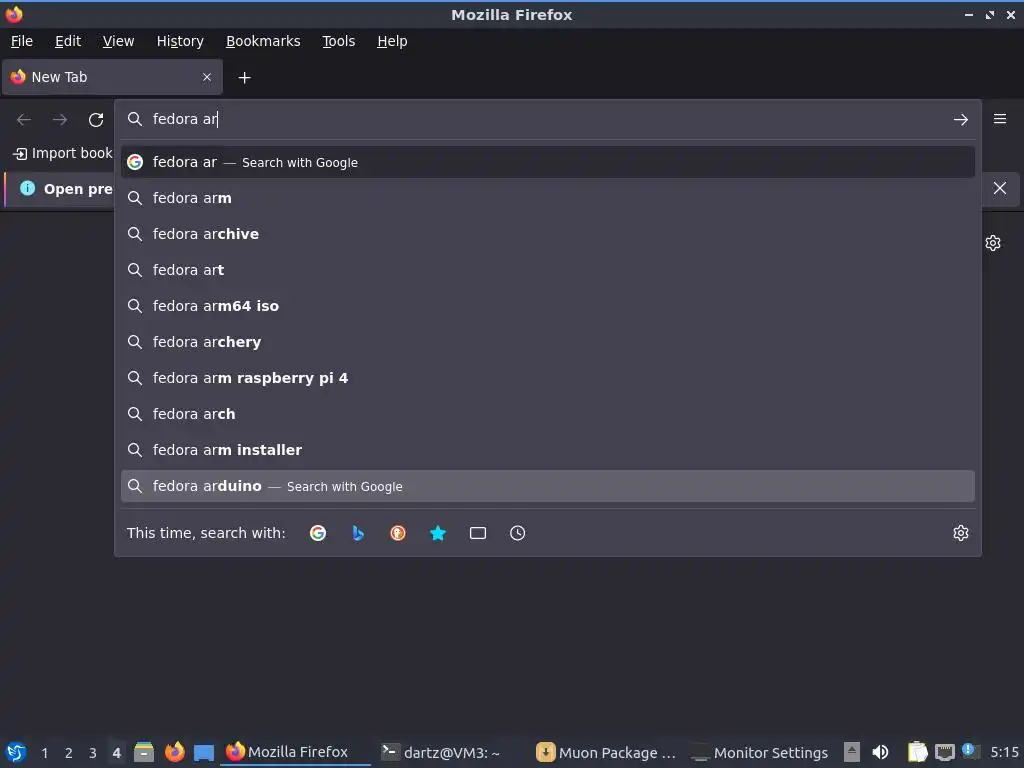Pick the 'fedora arm64 iso' suggestion
The height and width of the screenshot is (768, 1024).
[547, 306]
